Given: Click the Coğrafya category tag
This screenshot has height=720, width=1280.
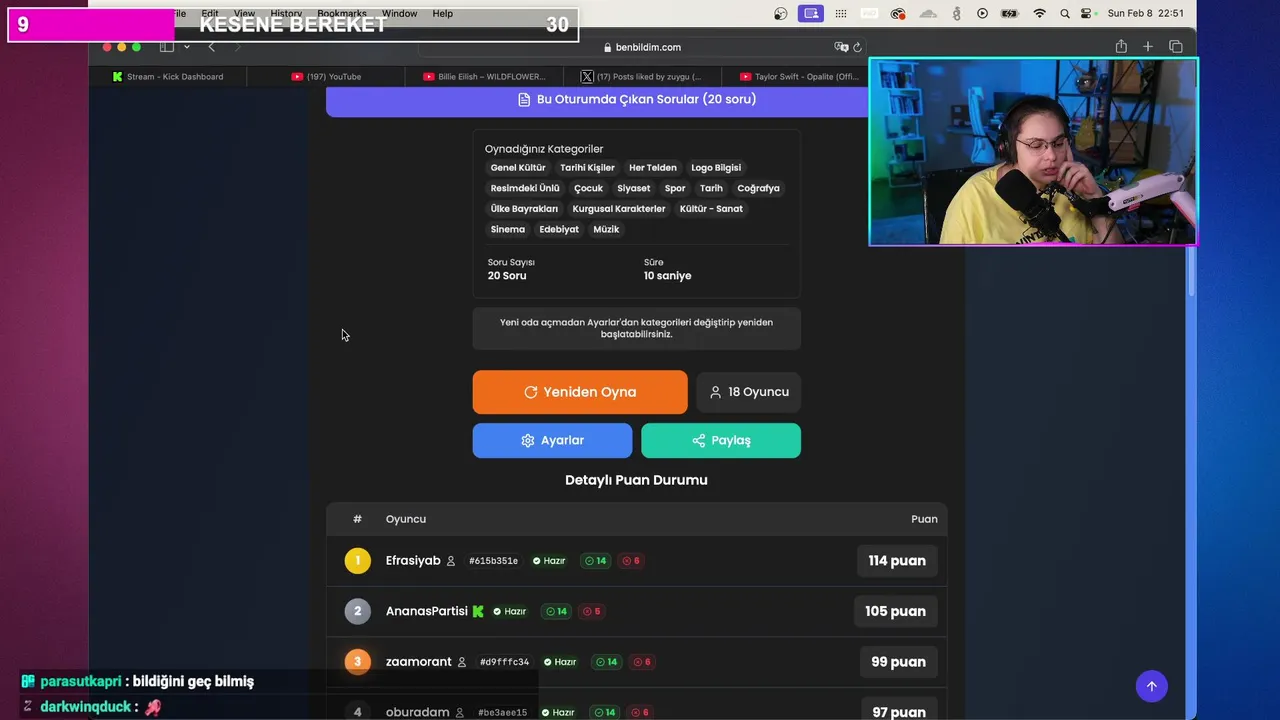Looking at the screenshot, I should click(x=758, y=188).
